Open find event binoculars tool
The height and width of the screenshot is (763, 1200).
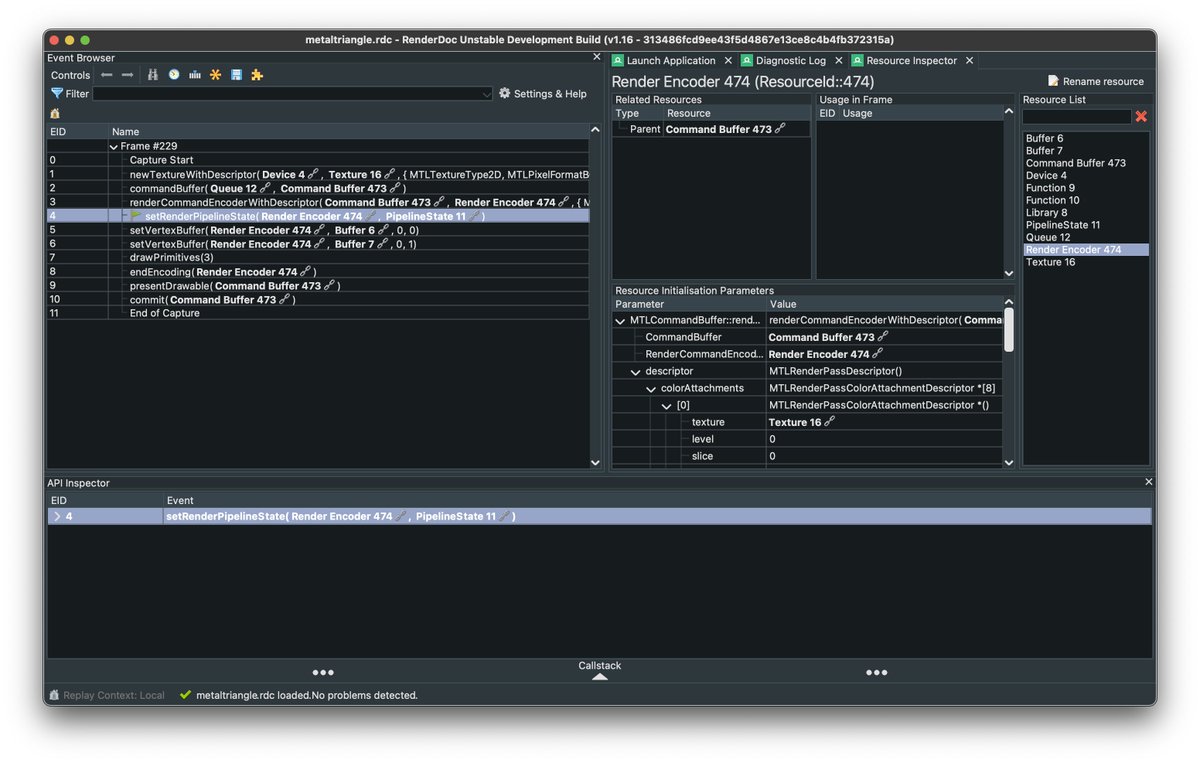(x=153, y=75)
